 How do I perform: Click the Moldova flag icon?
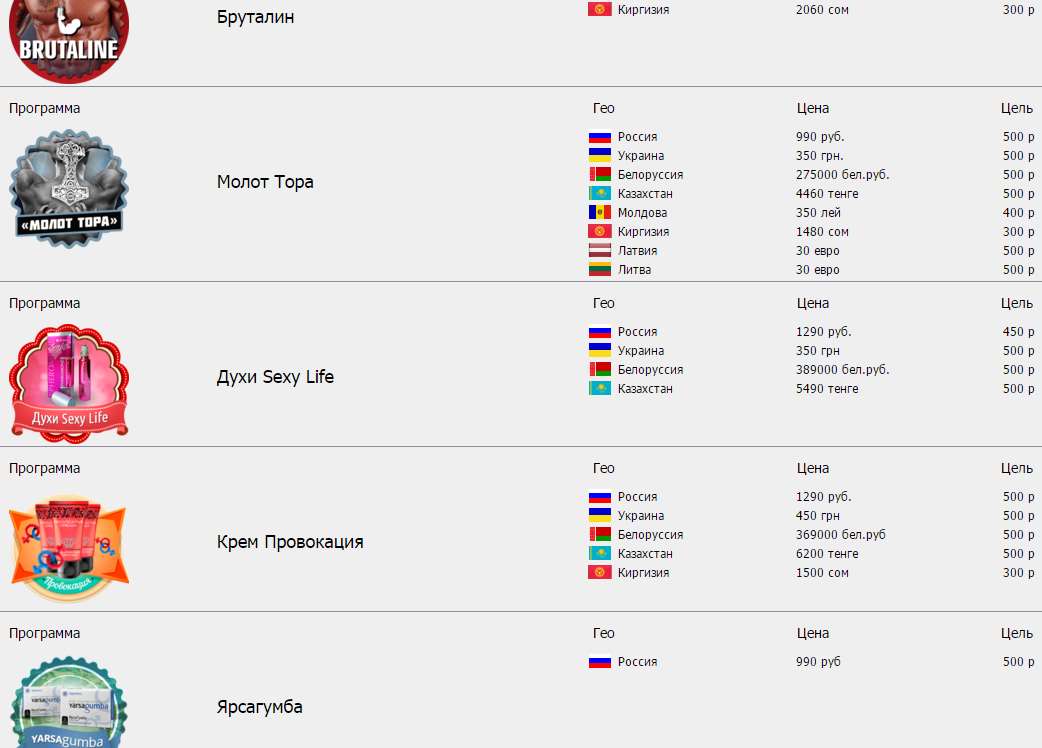[600, 213]
